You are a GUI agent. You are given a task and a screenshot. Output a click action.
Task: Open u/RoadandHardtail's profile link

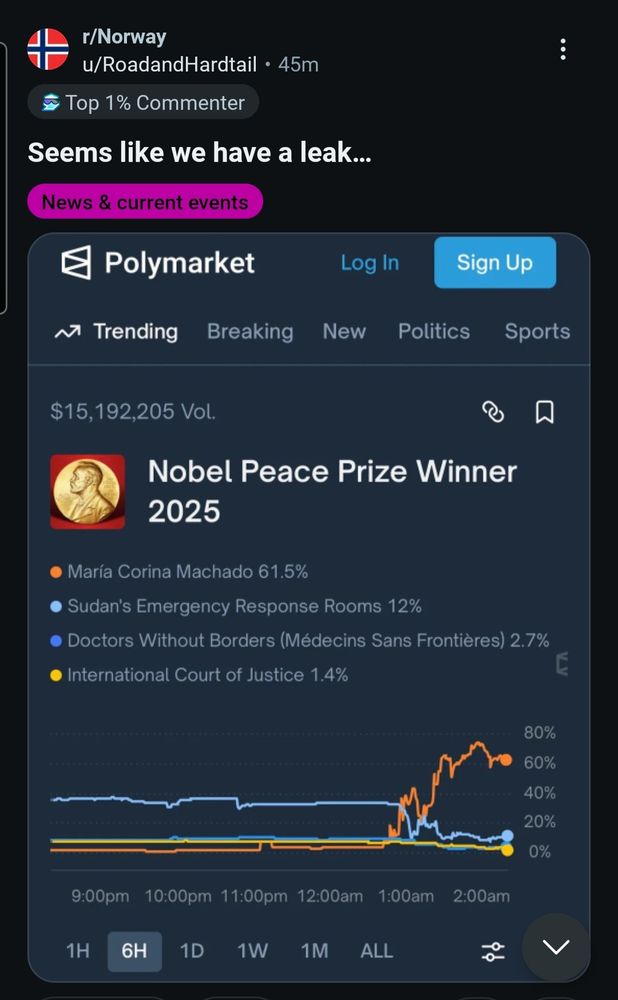point(170,64)
